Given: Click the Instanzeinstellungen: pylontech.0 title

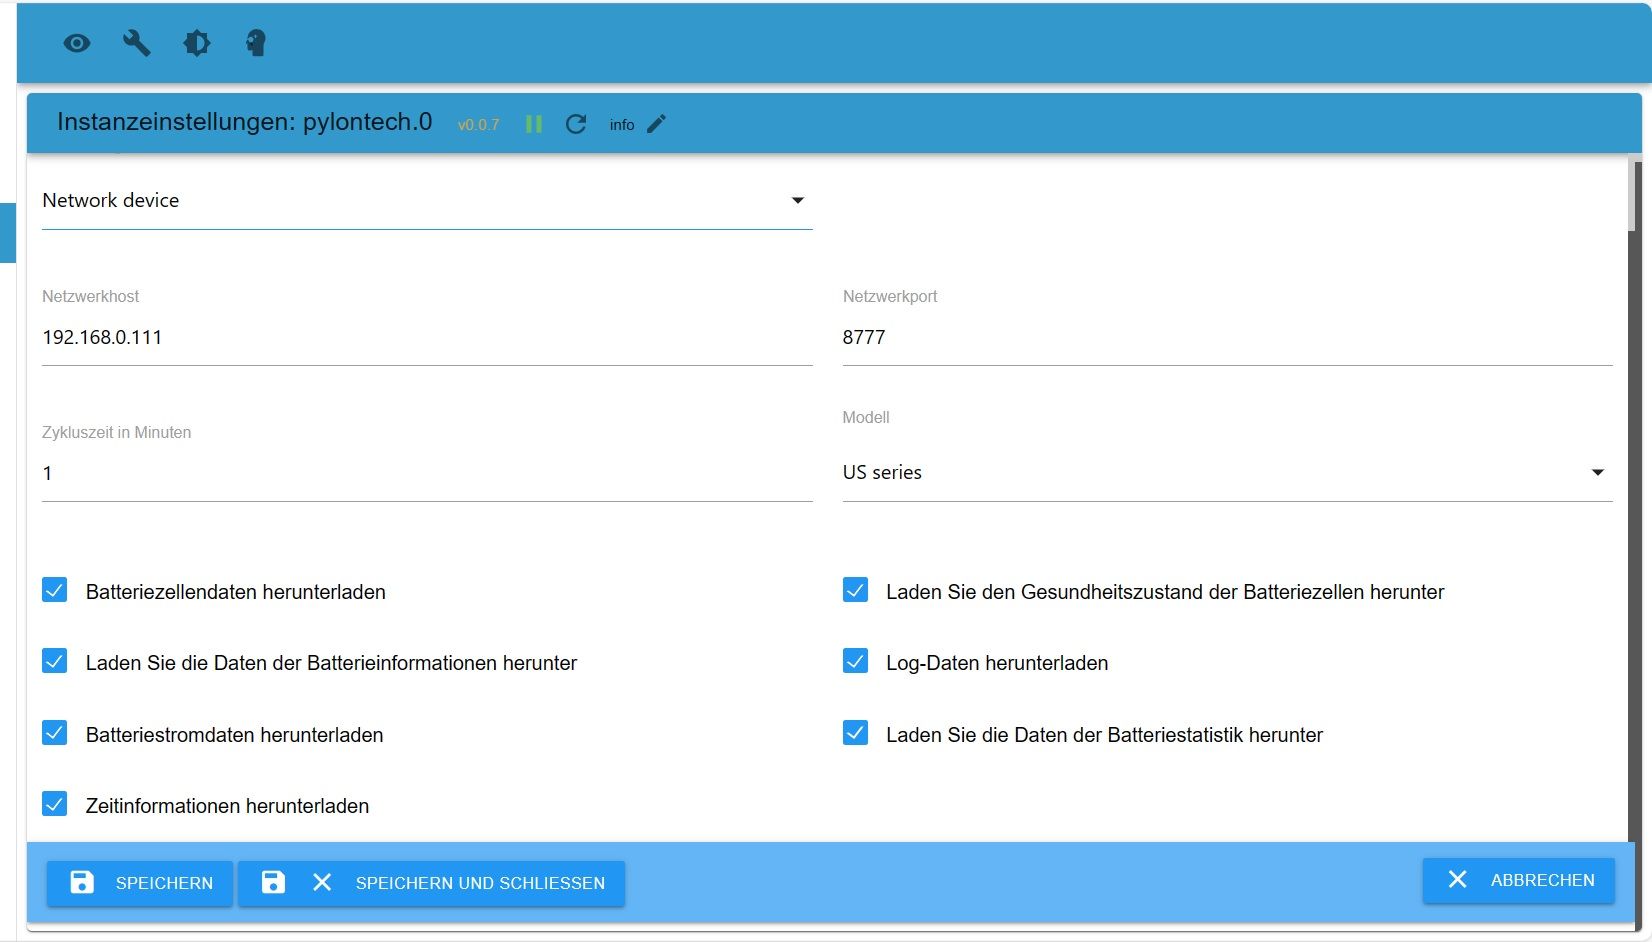Looking at the screenshot, I should click(244, 122).
